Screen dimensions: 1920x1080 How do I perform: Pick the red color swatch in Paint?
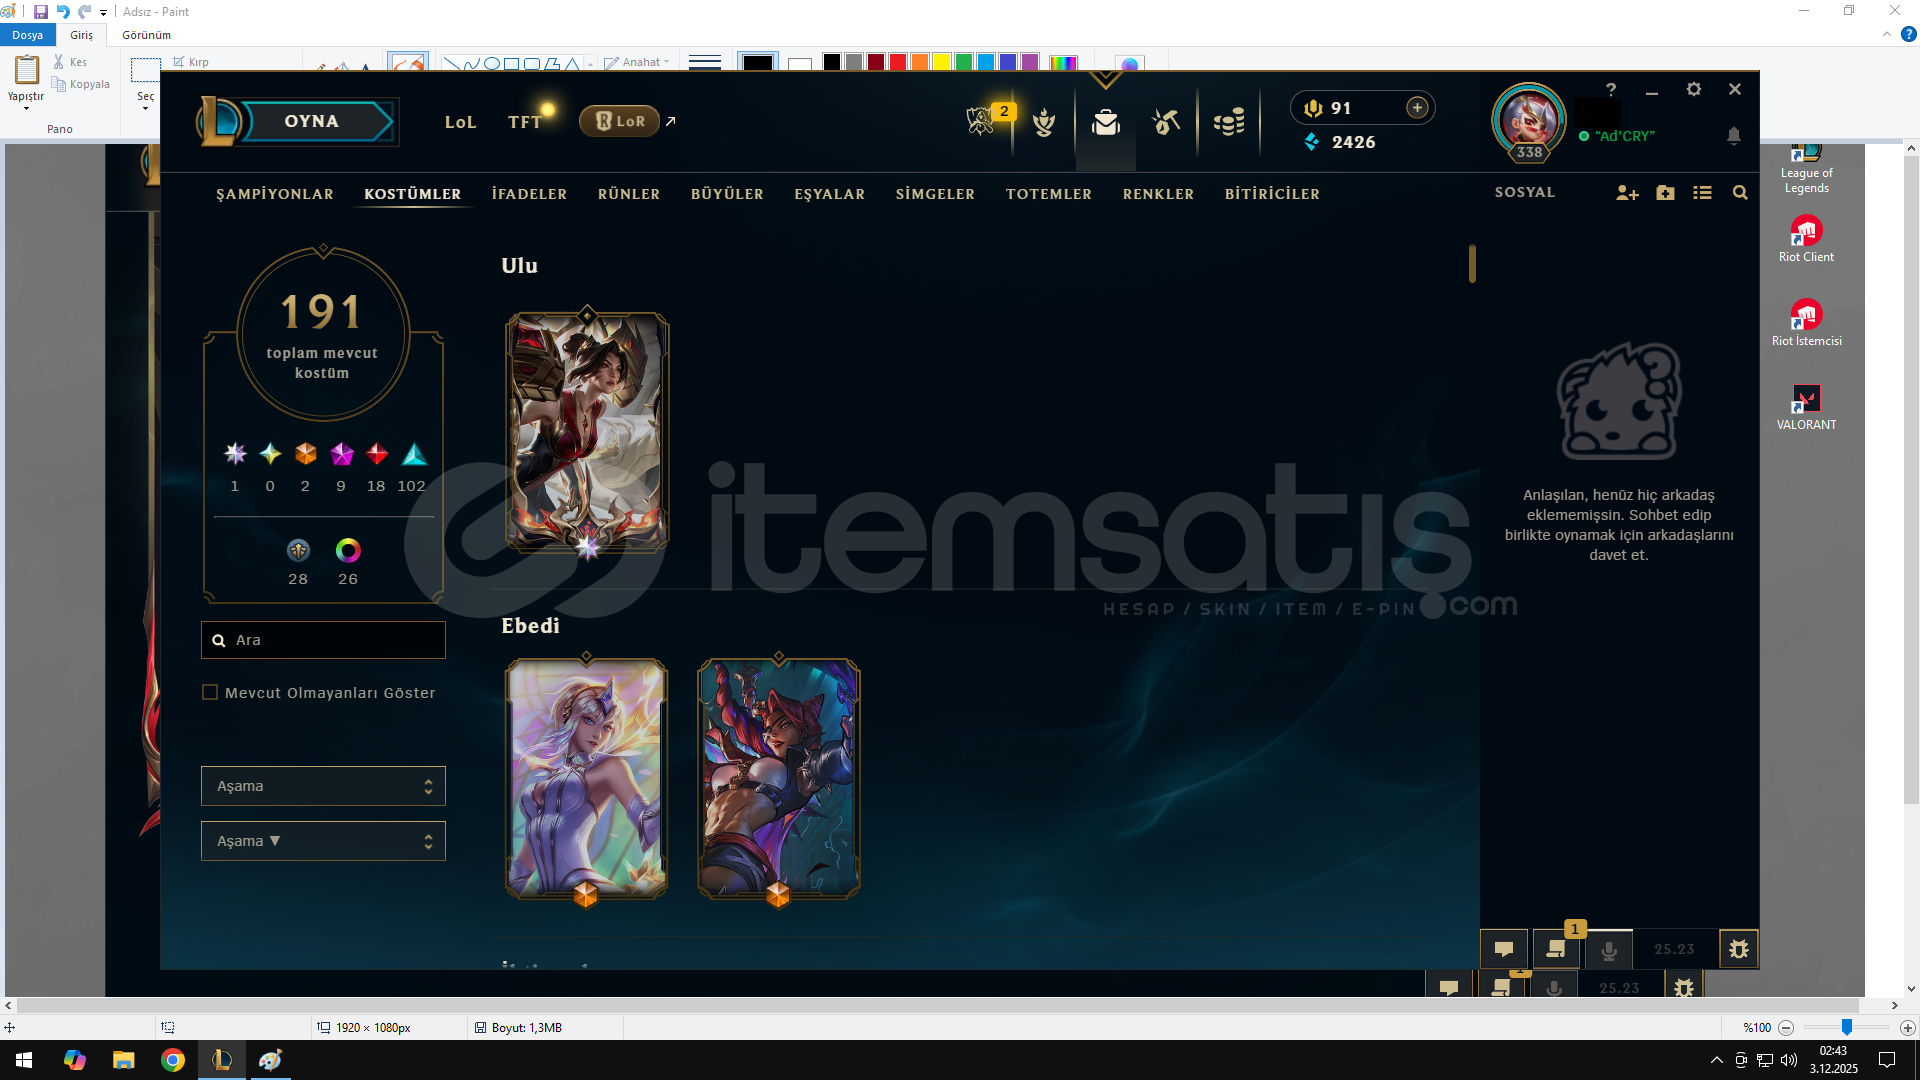pos(898,62)
